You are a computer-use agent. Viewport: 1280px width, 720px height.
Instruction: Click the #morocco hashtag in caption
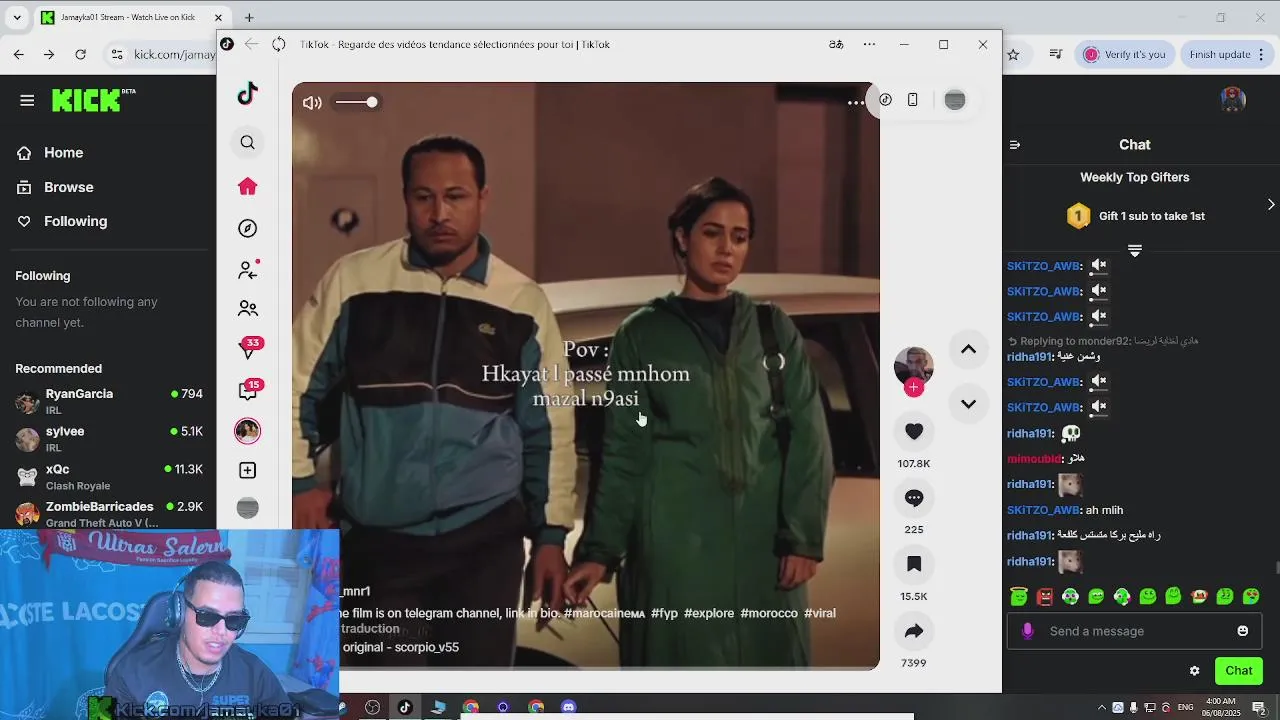click(x=769, y=613)
